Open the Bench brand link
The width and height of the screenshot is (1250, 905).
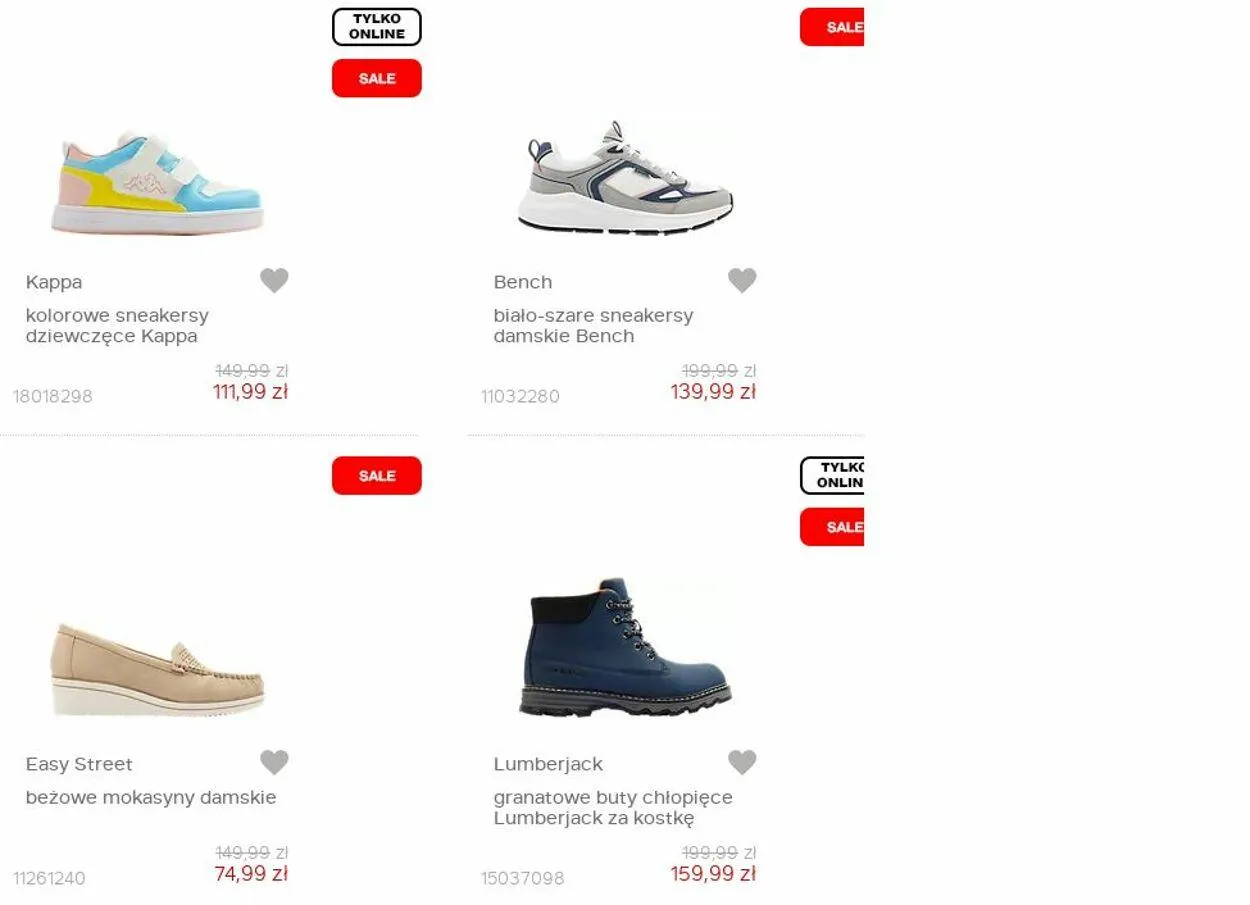click(x=523, y=282)
